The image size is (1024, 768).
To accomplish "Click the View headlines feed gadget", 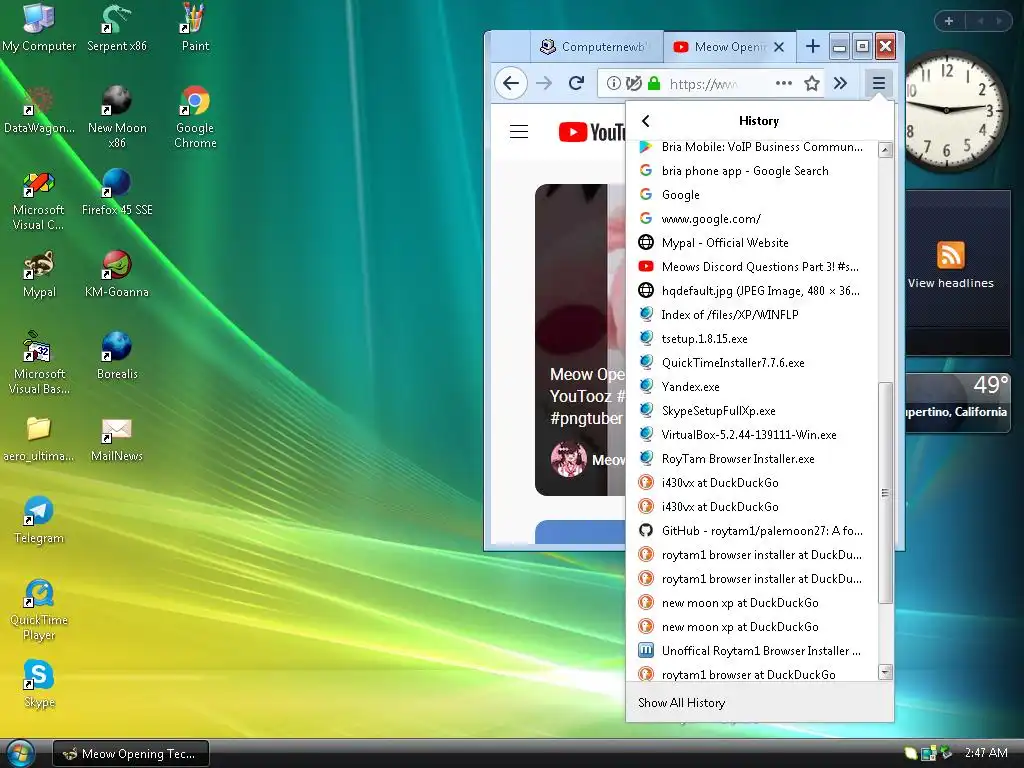I will 957,272.
